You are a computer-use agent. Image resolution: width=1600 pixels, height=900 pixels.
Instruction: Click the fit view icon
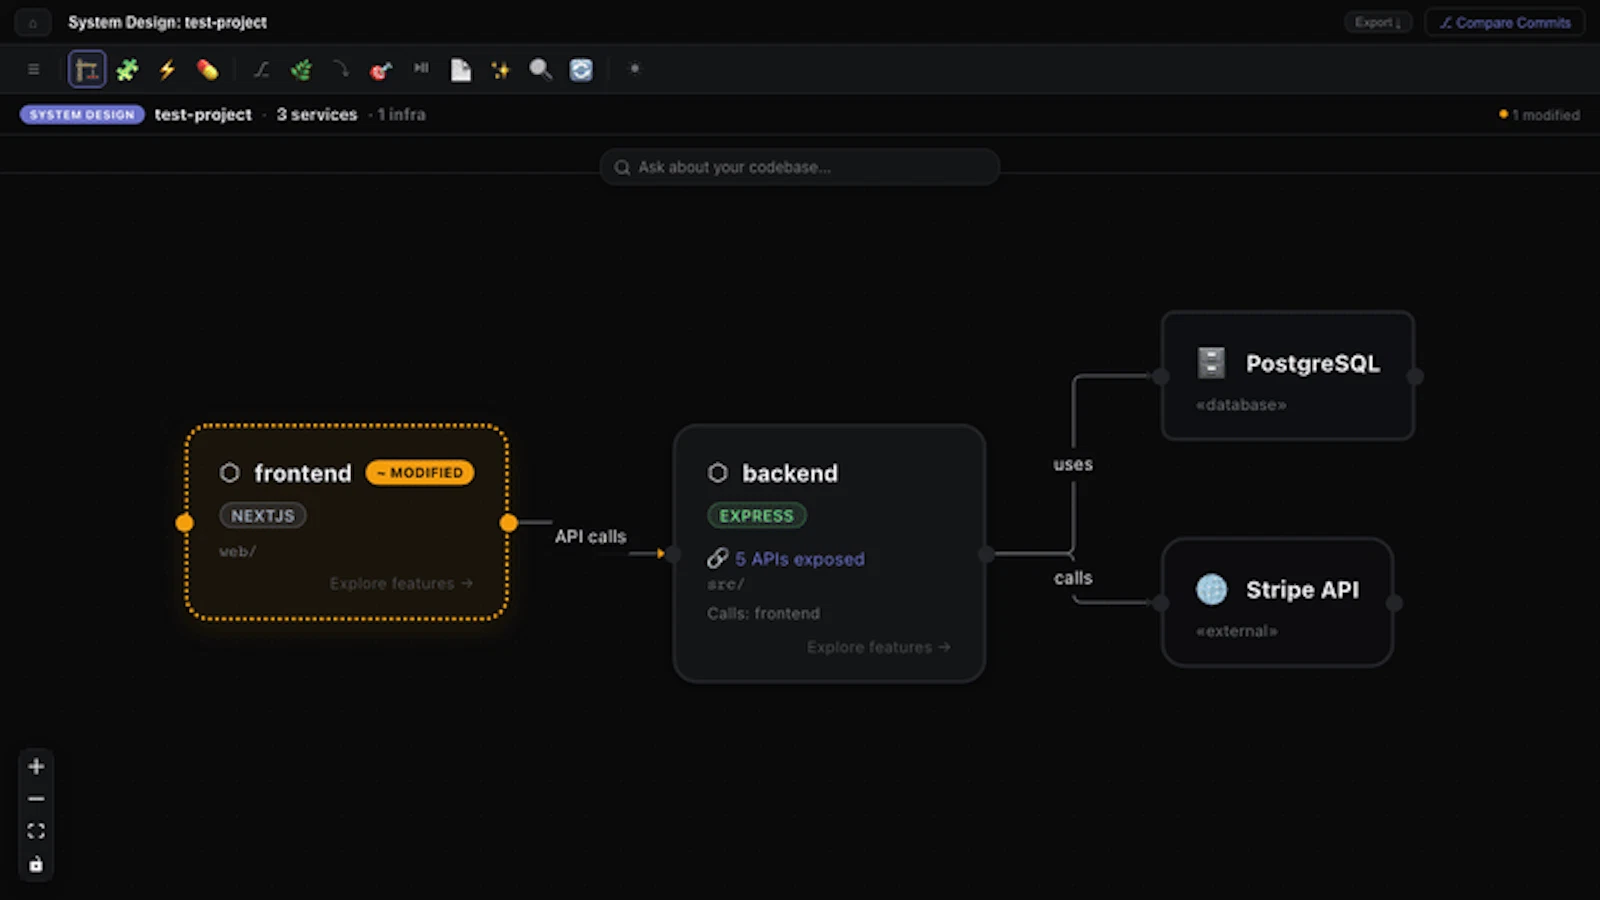click(x=36, y=831)
